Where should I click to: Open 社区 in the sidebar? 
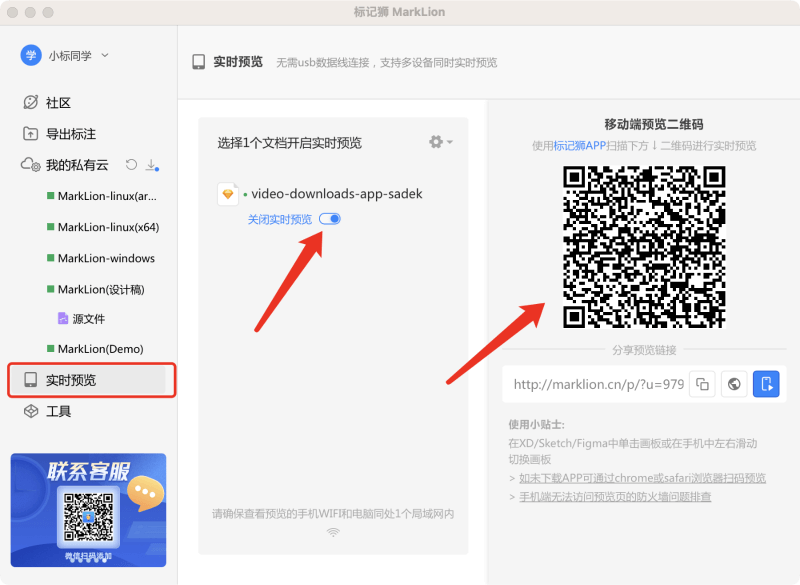(58, 103)
